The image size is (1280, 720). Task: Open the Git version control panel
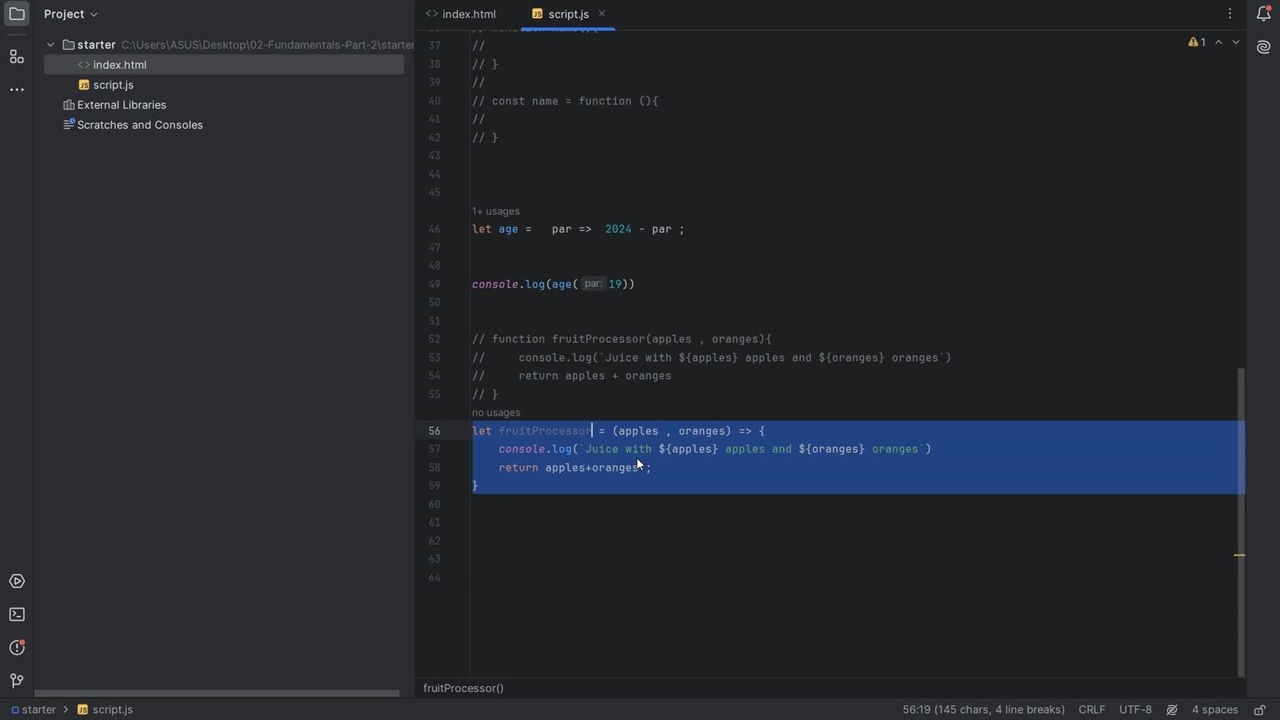coord(17,681)
